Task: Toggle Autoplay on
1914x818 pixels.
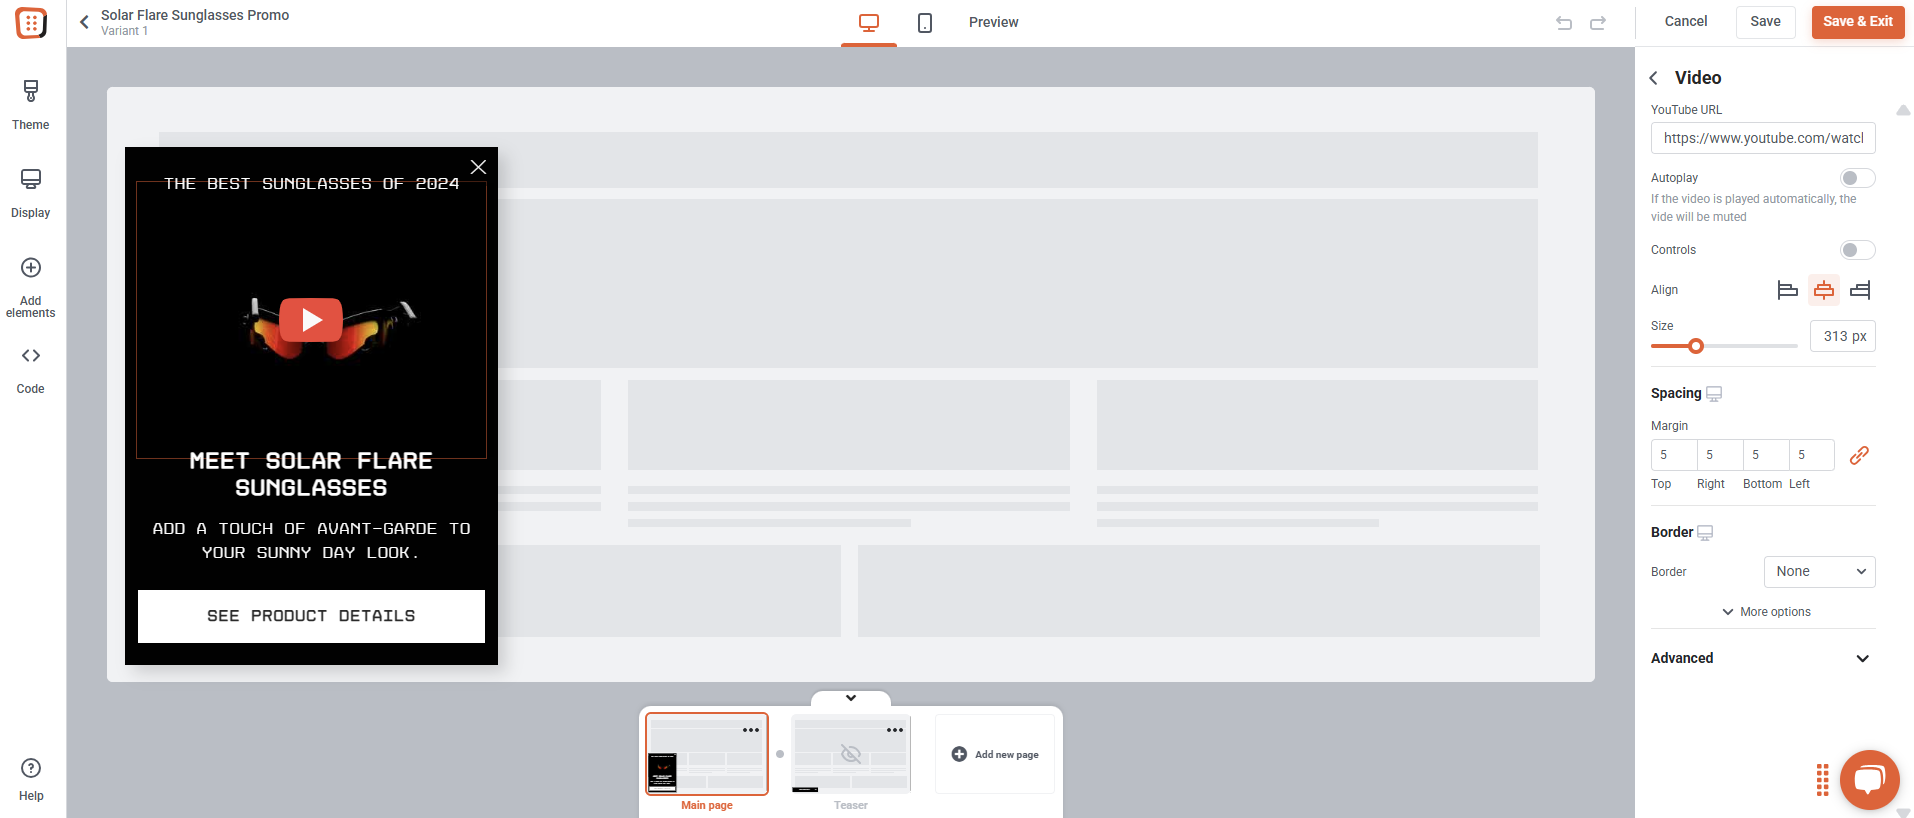Action: (1857, 178)
